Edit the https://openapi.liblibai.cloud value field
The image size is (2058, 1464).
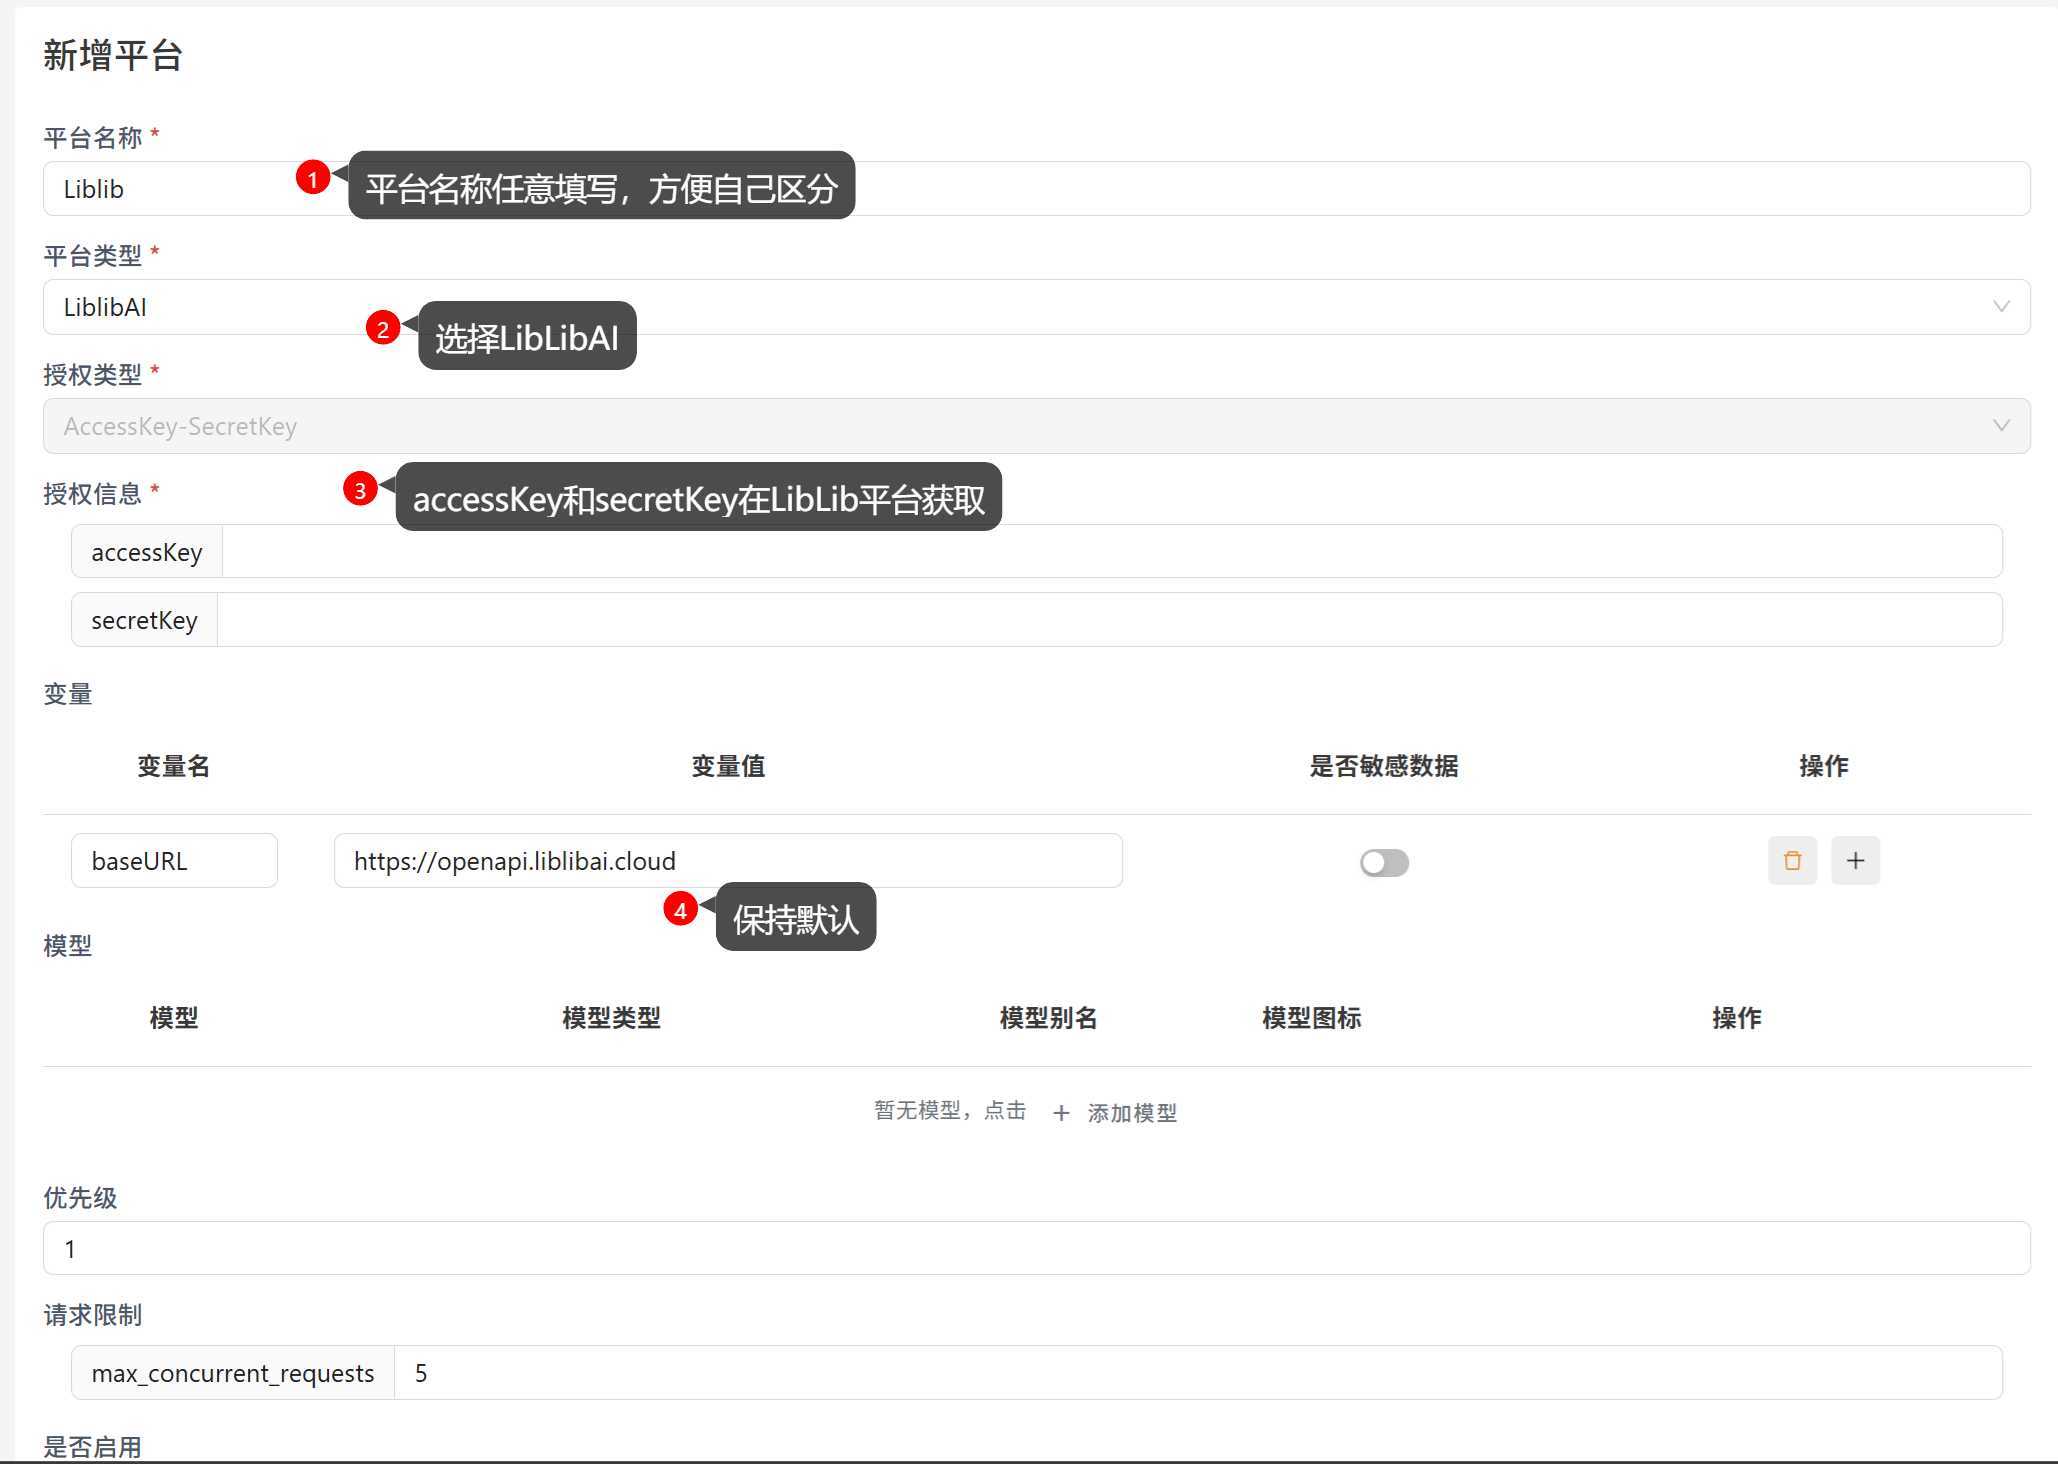[728, 860]
